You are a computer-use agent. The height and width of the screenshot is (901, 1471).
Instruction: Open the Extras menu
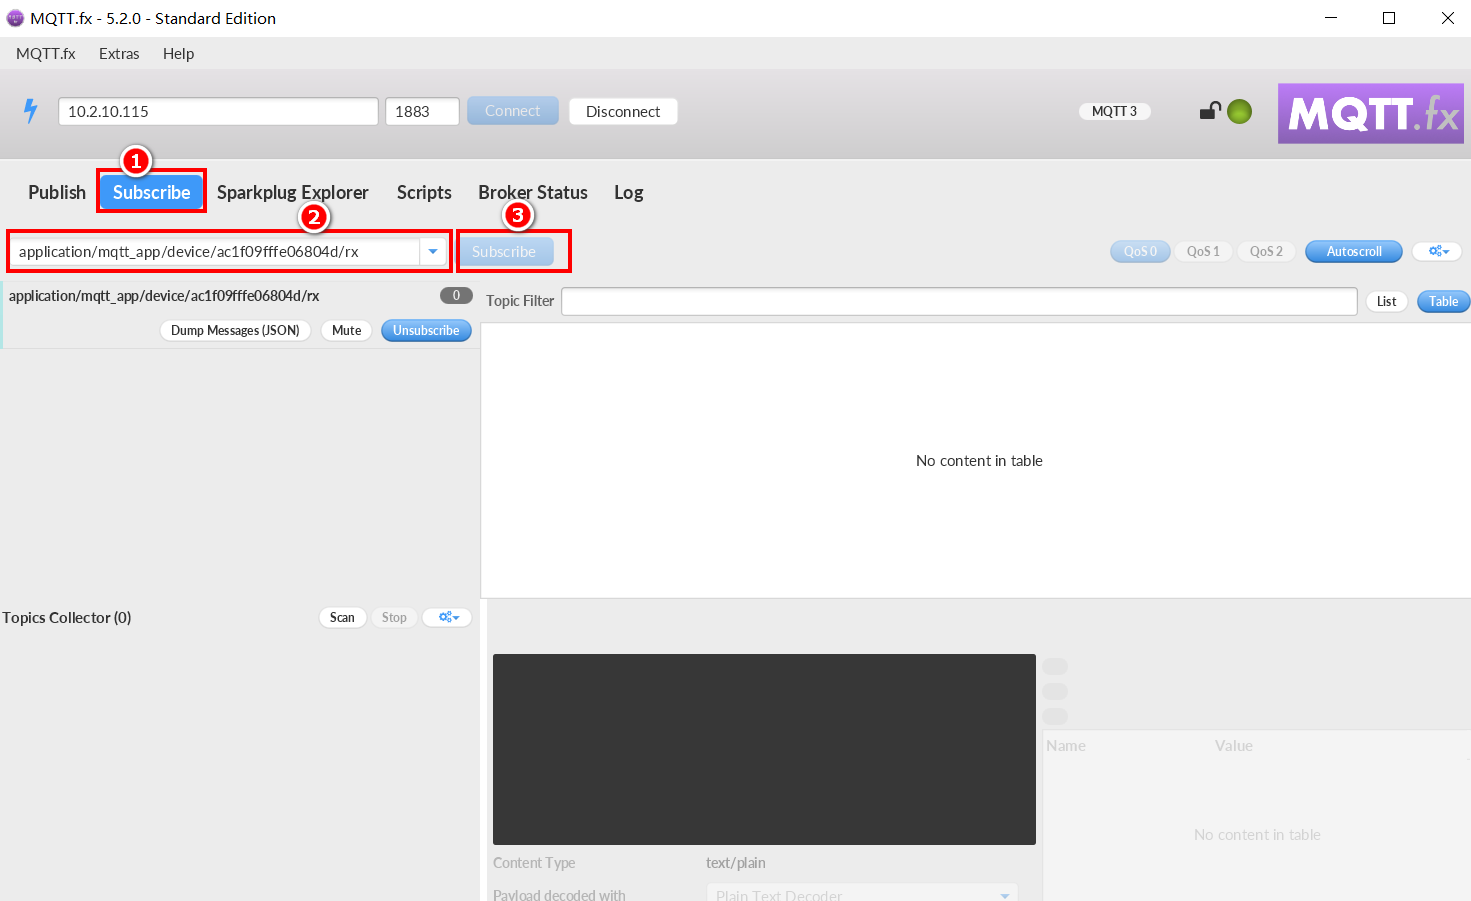[119, 54]
